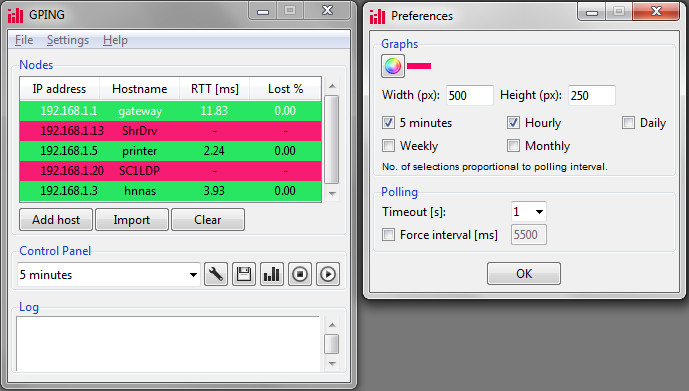Viewport: 689px width, 391px height.
Task: Minimize the GPING window
Action: [x=263, y=11]
